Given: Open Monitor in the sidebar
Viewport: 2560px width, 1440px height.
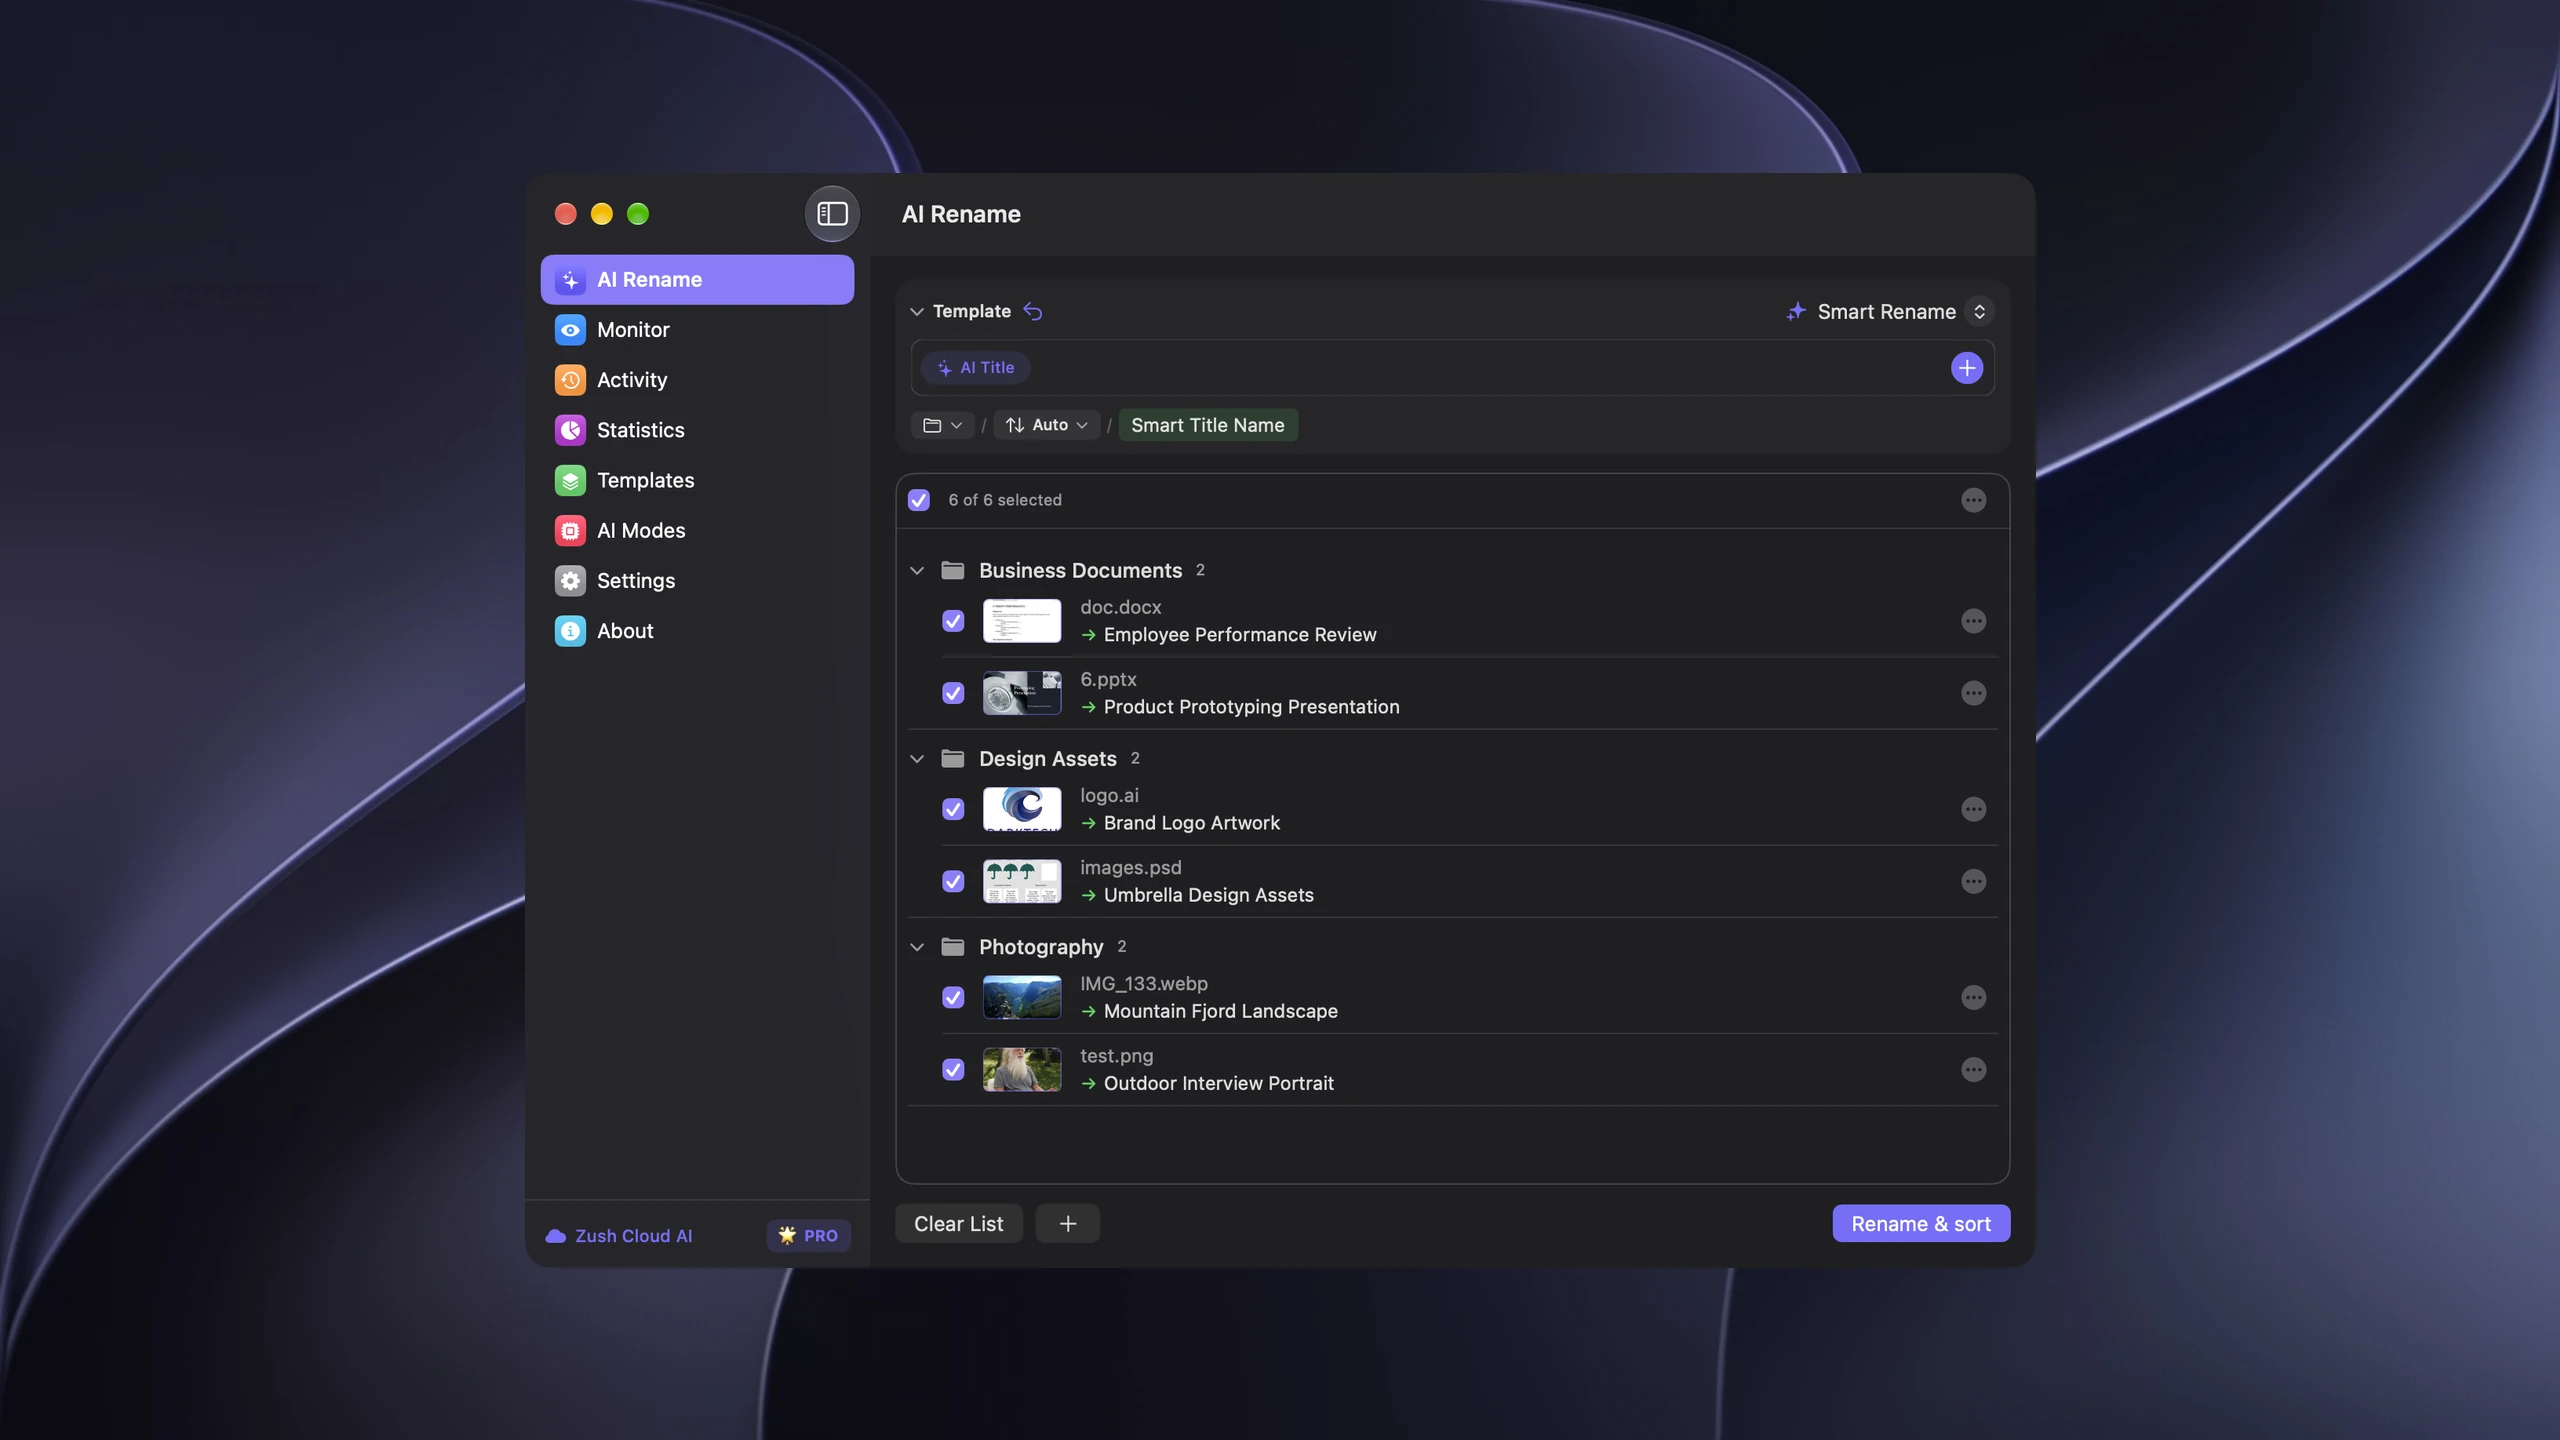Looking at the screenshot, I should click(x=697, y=330).
